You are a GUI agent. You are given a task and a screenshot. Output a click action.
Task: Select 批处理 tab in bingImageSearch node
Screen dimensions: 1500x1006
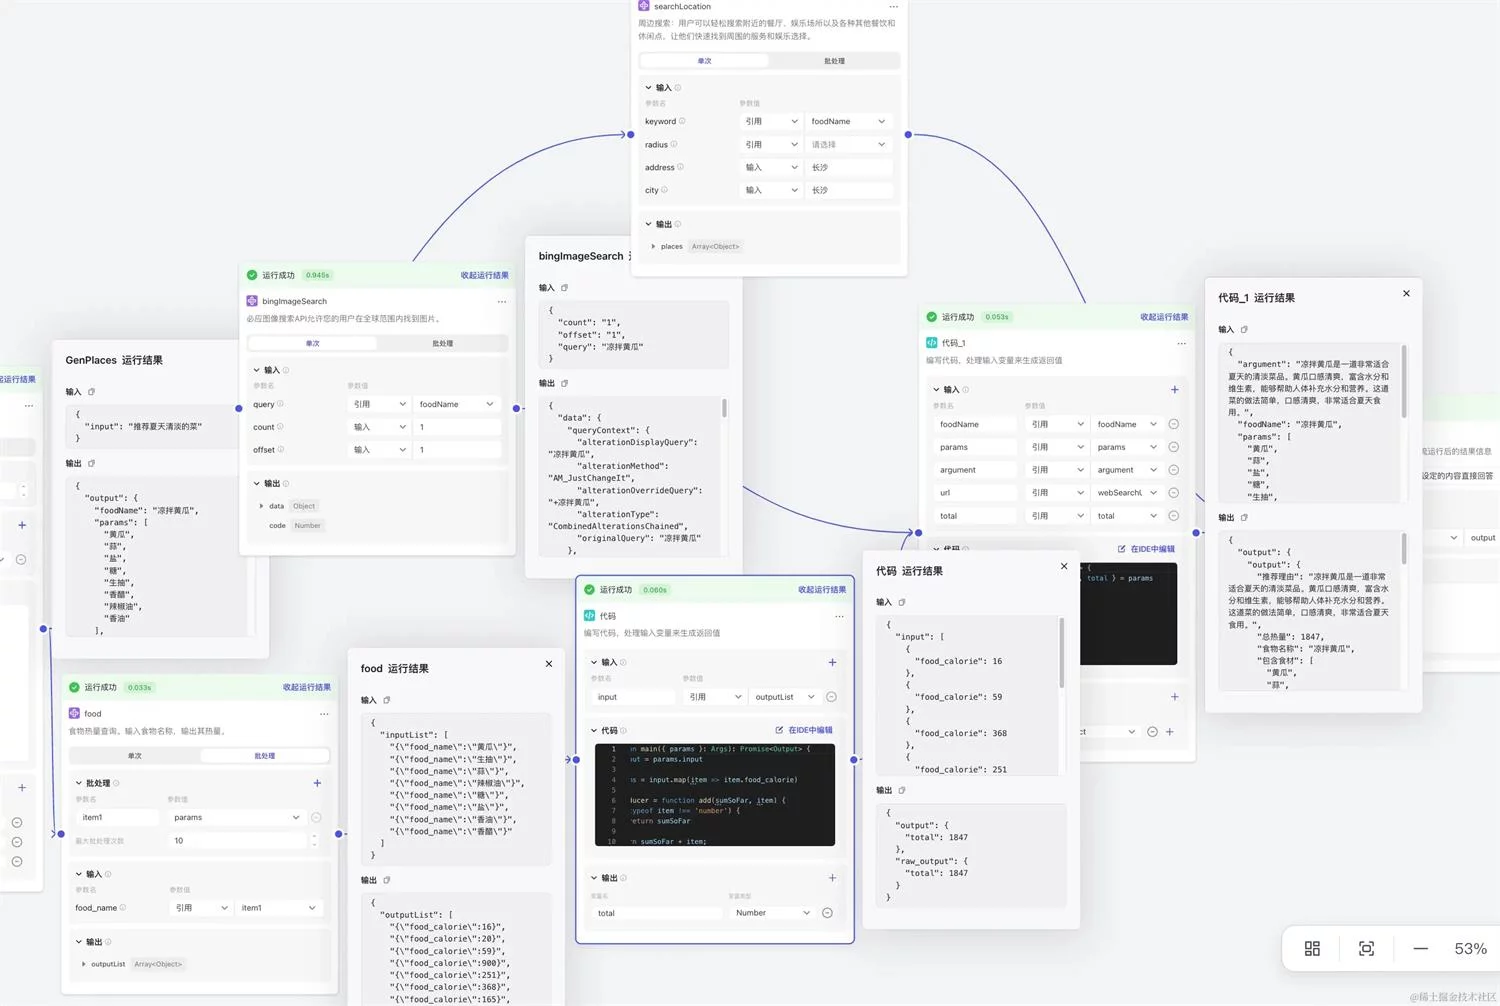(442, 343)
